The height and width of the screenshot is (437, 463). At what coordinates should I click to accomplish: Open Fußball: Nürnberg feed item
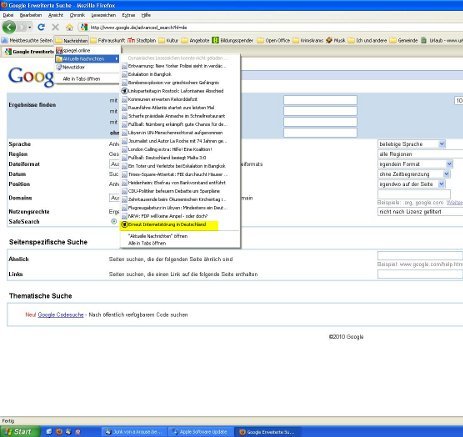180,124
